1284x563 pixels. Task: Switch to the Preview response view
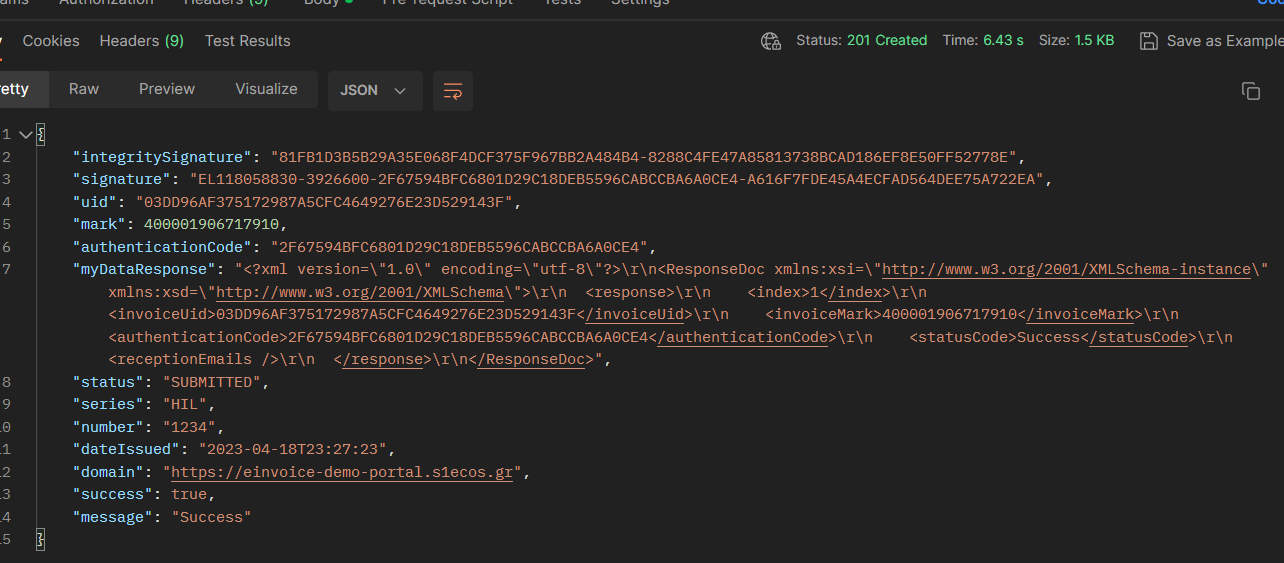point(167,89)
